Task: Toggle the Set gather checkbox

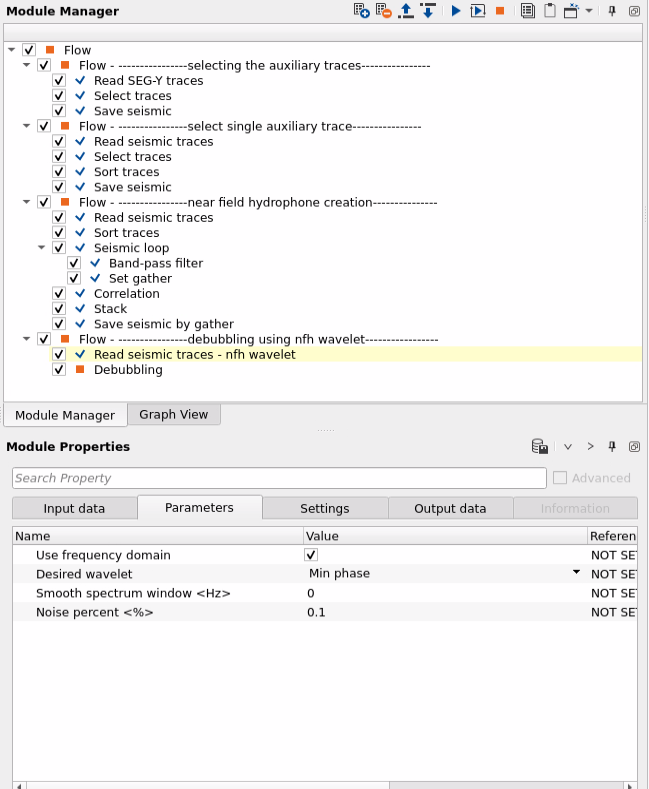Action: (74, 278)
